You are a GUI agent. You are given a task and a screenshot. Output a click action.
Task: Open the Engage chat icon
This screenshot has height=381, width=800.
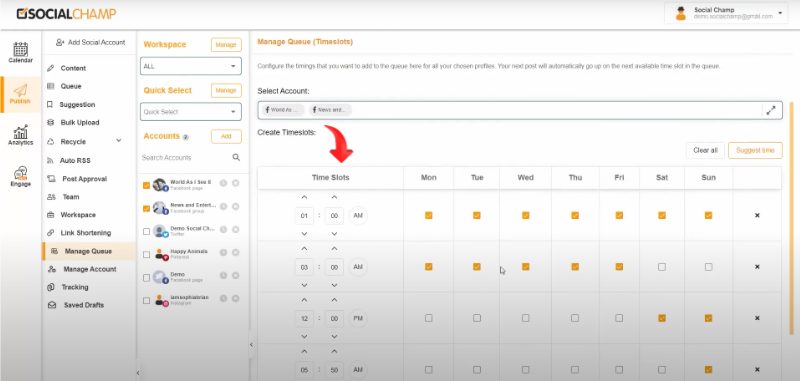coord(20,173)
